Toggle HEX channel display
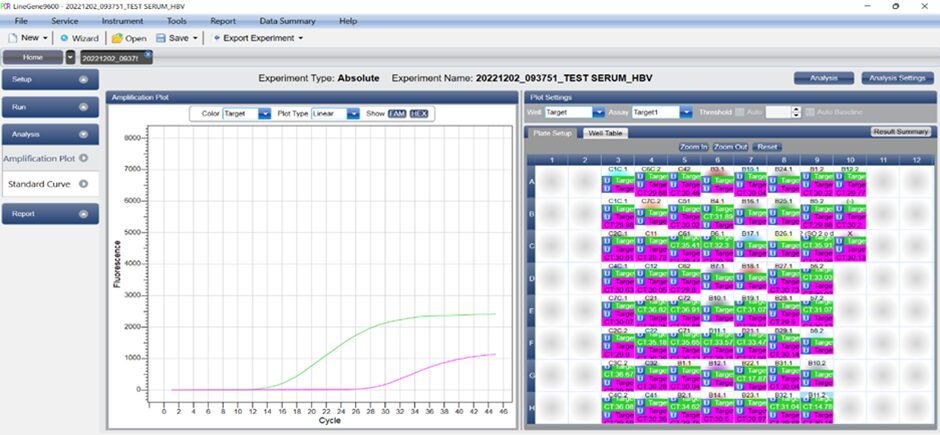The height and width of the screenshot is (435, 940). (418, 114)
